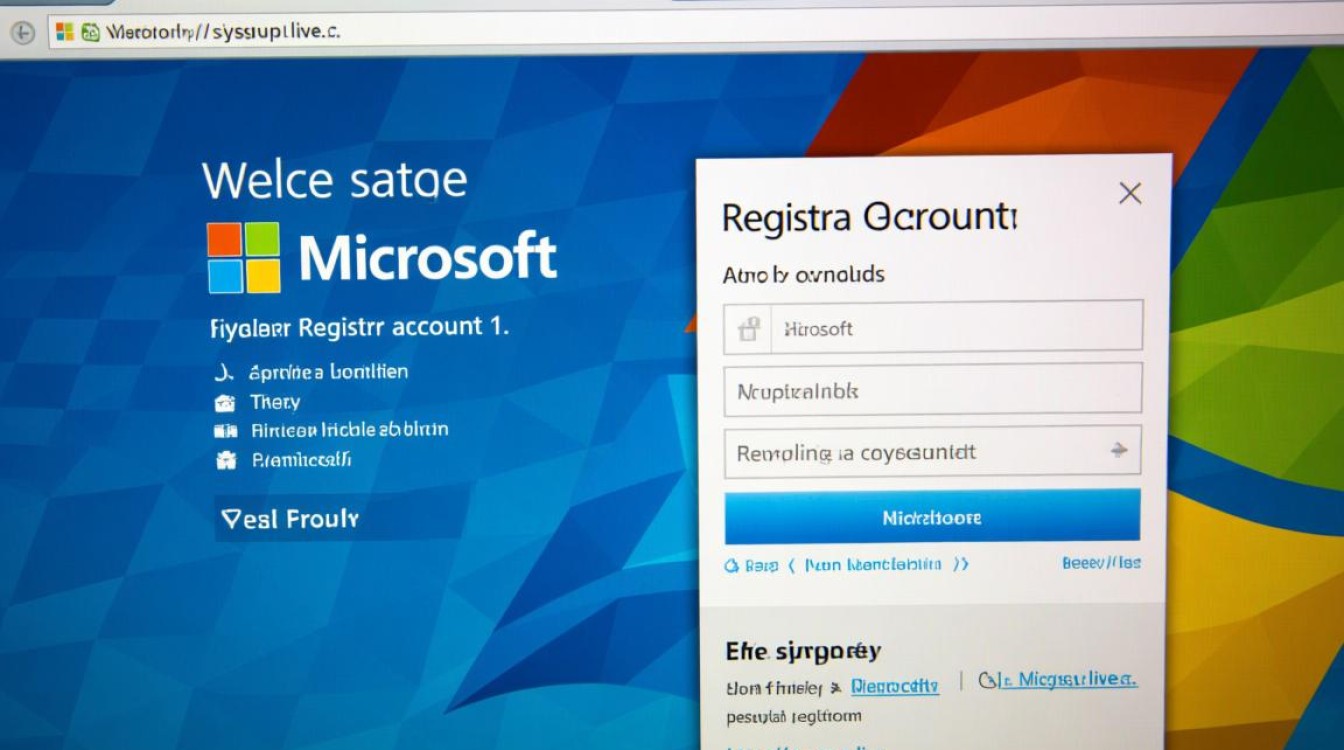Click the blue 'Nickshoore' button
This screenshot has height=750, width=1344.
tap(932, 517)
